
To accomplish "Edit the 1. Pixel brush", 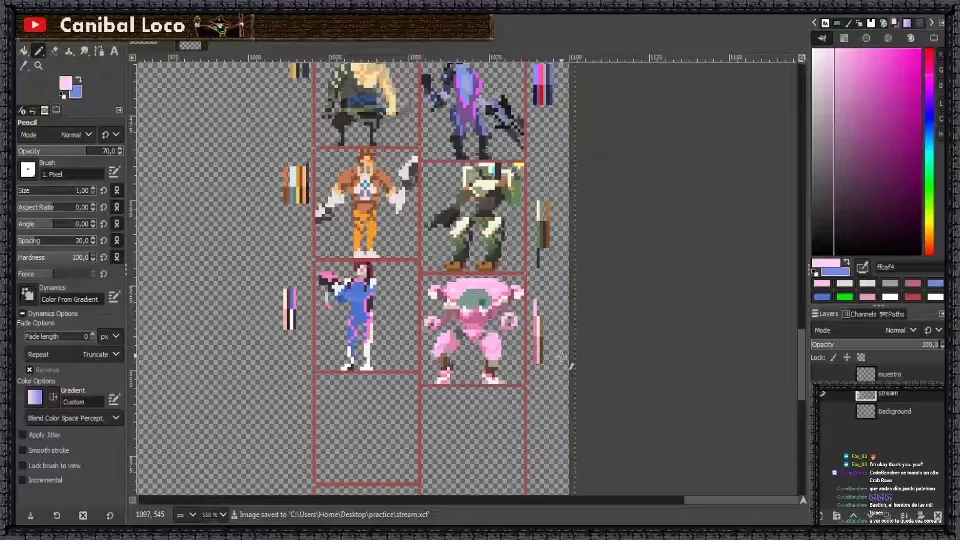I will coord(114,172).
